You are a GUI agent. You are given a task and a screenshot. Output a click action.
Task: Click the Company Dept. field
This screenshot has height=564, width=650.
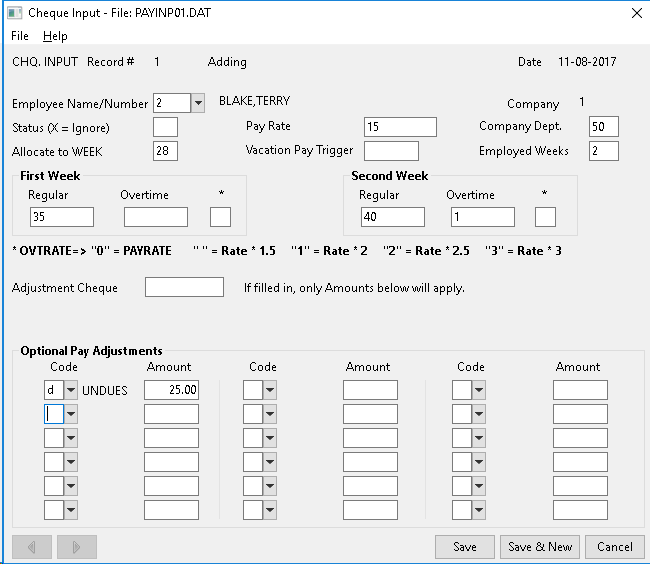click(x=604, y=127)
